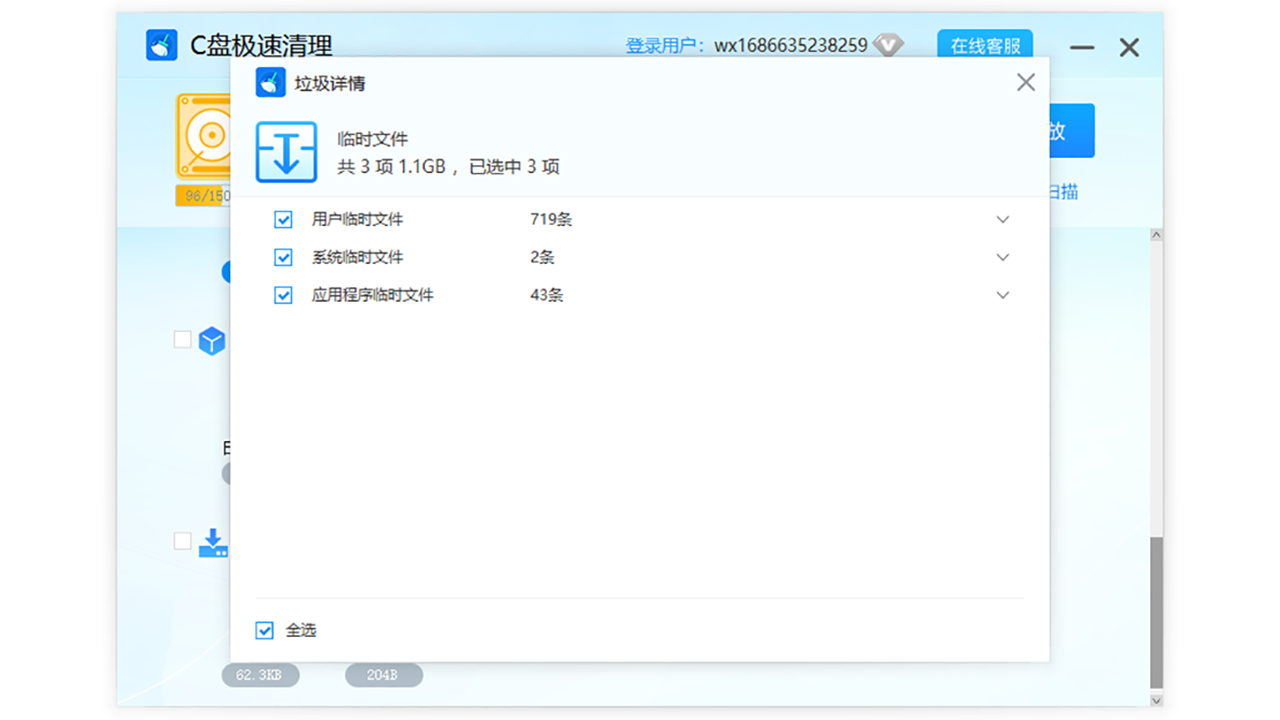Screen dimensions: 1280x720
Task: Uncheck 用户临时文件
Action: [x=283, y=219]
